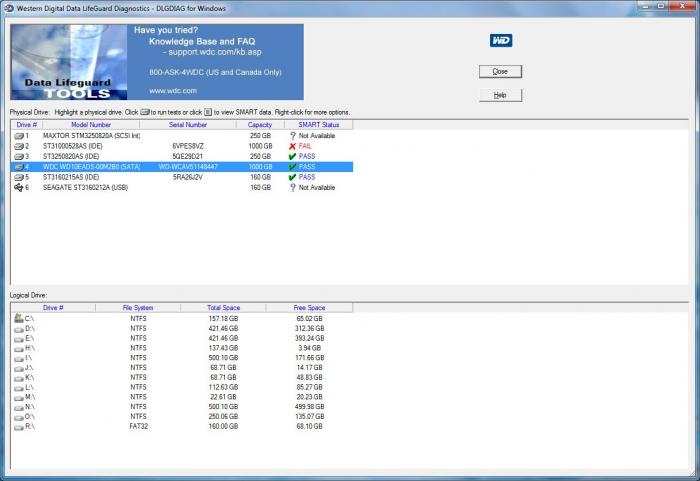Click the run tests icon in the instructions

(145, 112)
